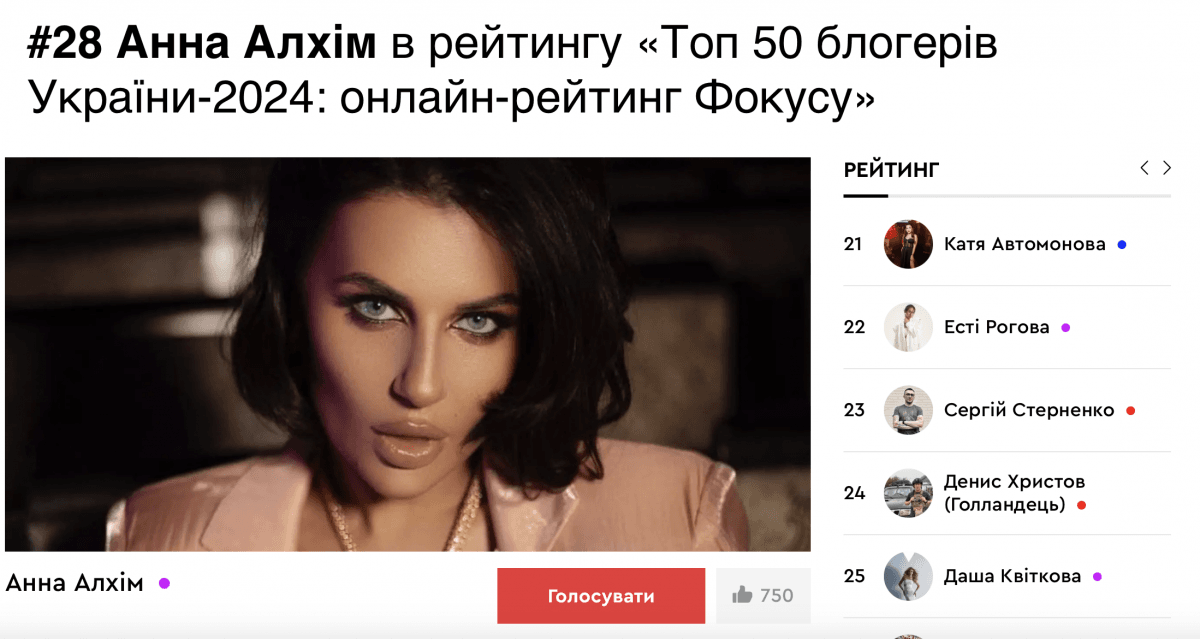
Task: Click the blue dot beside Катя Автомонова
Action: tap(1121, 245)
